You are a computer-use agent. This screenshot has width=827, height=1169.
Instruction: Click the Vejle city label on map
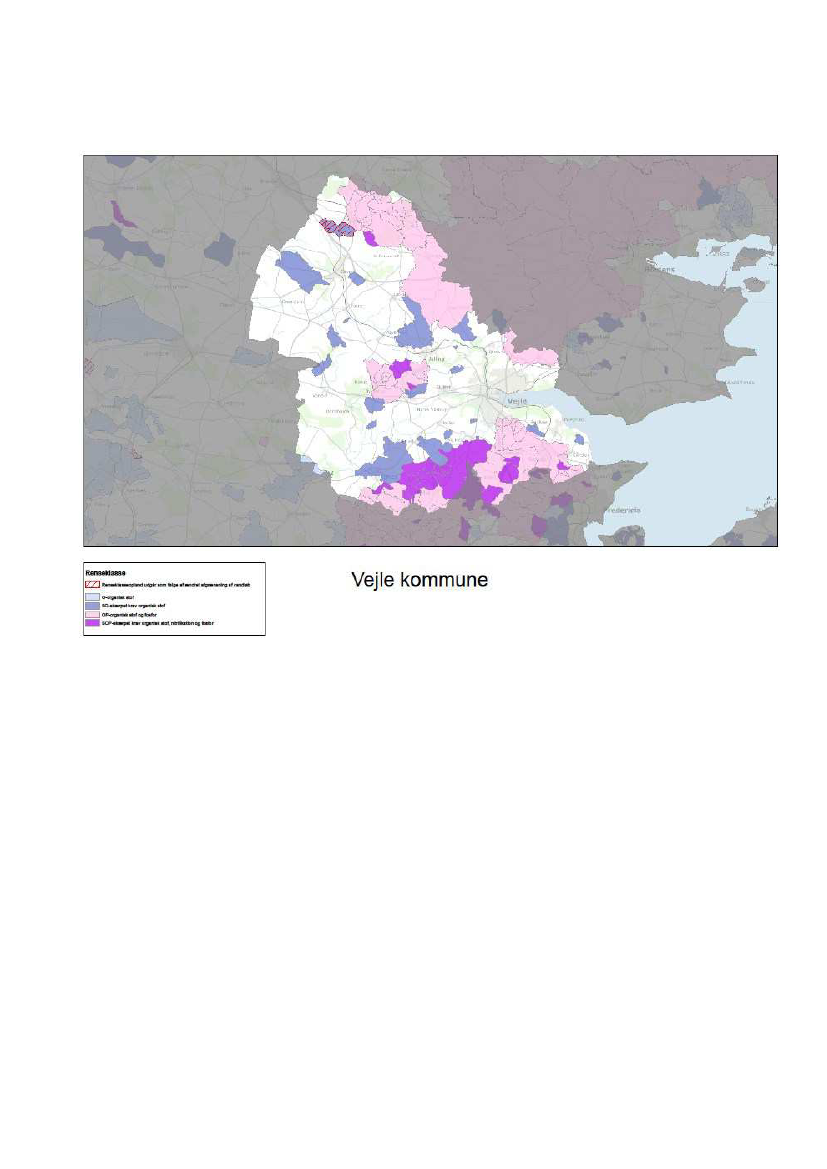coord(518,400)
